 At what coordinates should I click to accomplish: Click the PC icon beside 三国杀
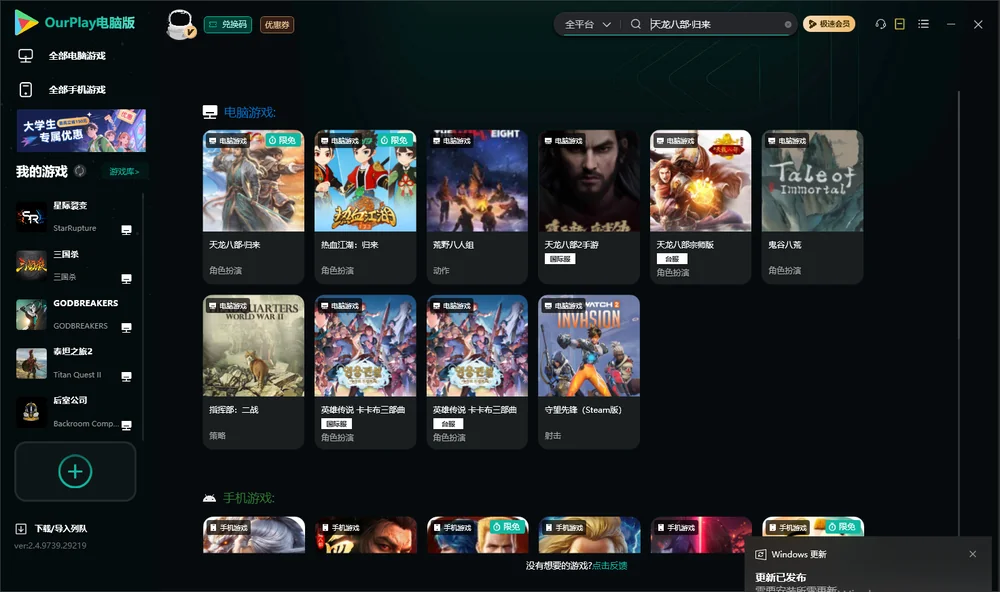126,279
